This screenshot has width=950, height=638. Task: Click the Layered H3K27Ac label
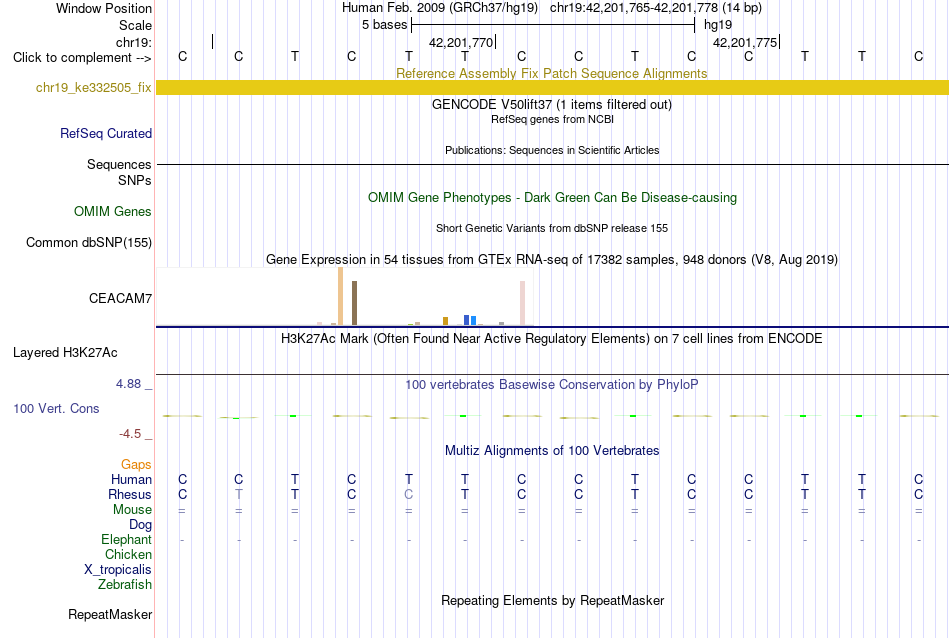click(x=65, y=353)
